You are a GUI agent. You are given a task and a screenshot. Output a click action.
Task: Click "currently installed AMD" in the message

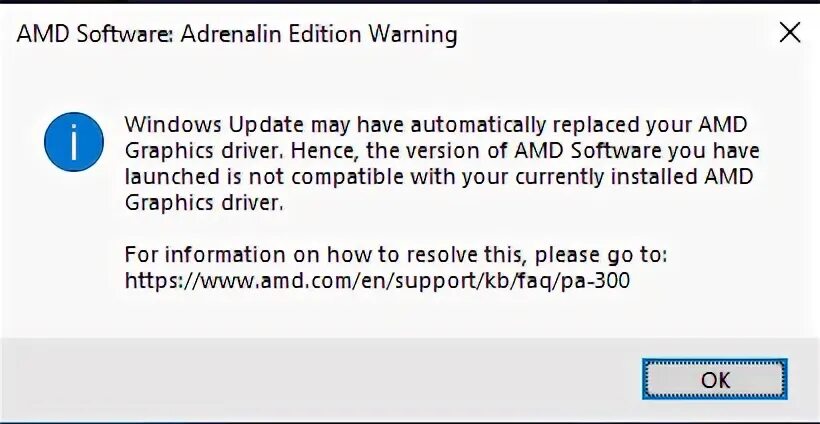[x=655, y=178]
